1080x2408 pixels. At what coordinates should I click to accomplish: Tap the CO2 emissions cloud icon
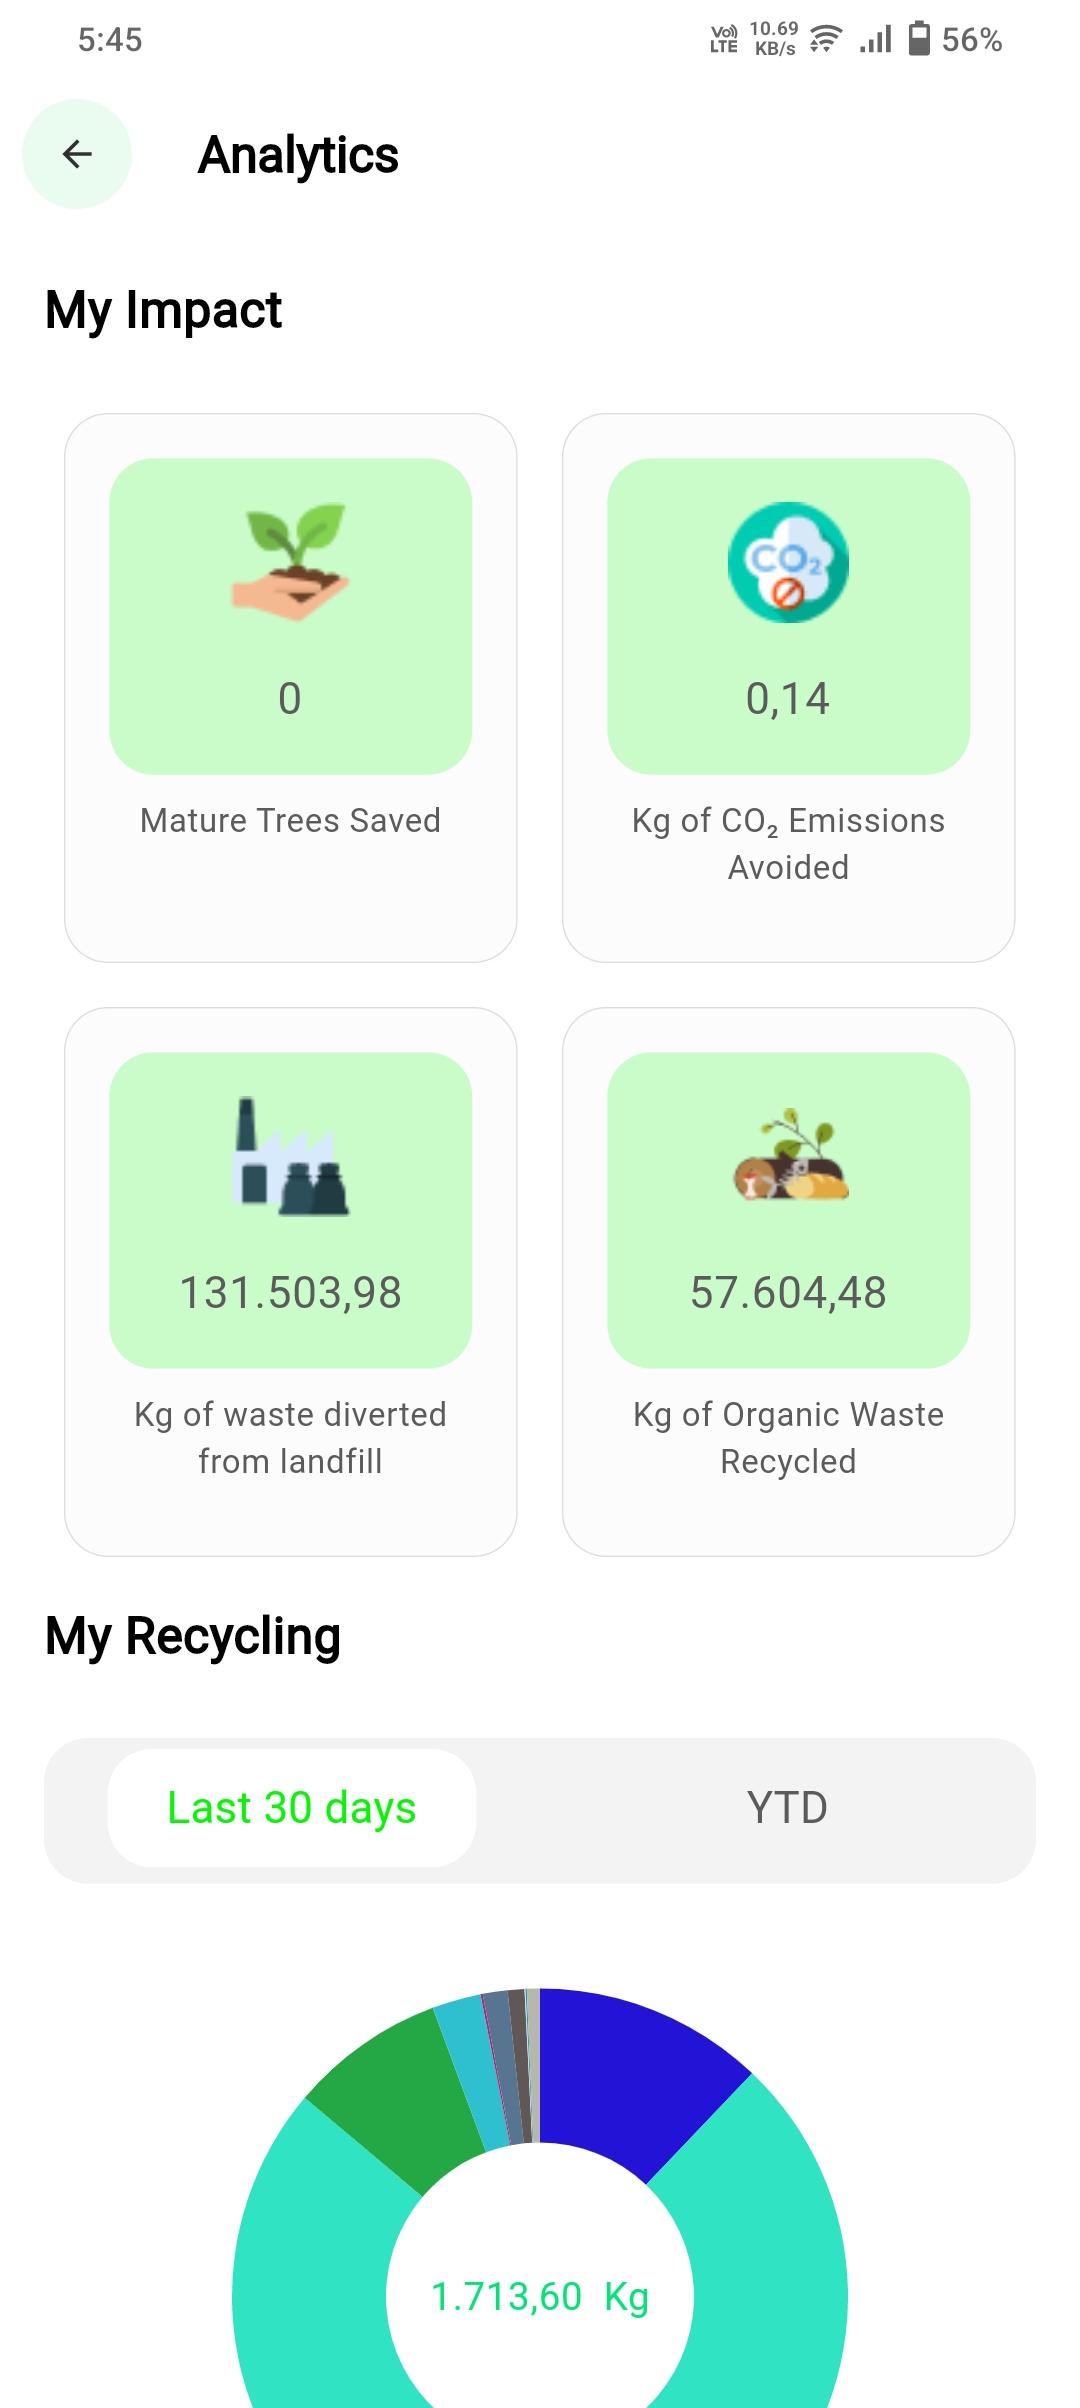point(788,562)
